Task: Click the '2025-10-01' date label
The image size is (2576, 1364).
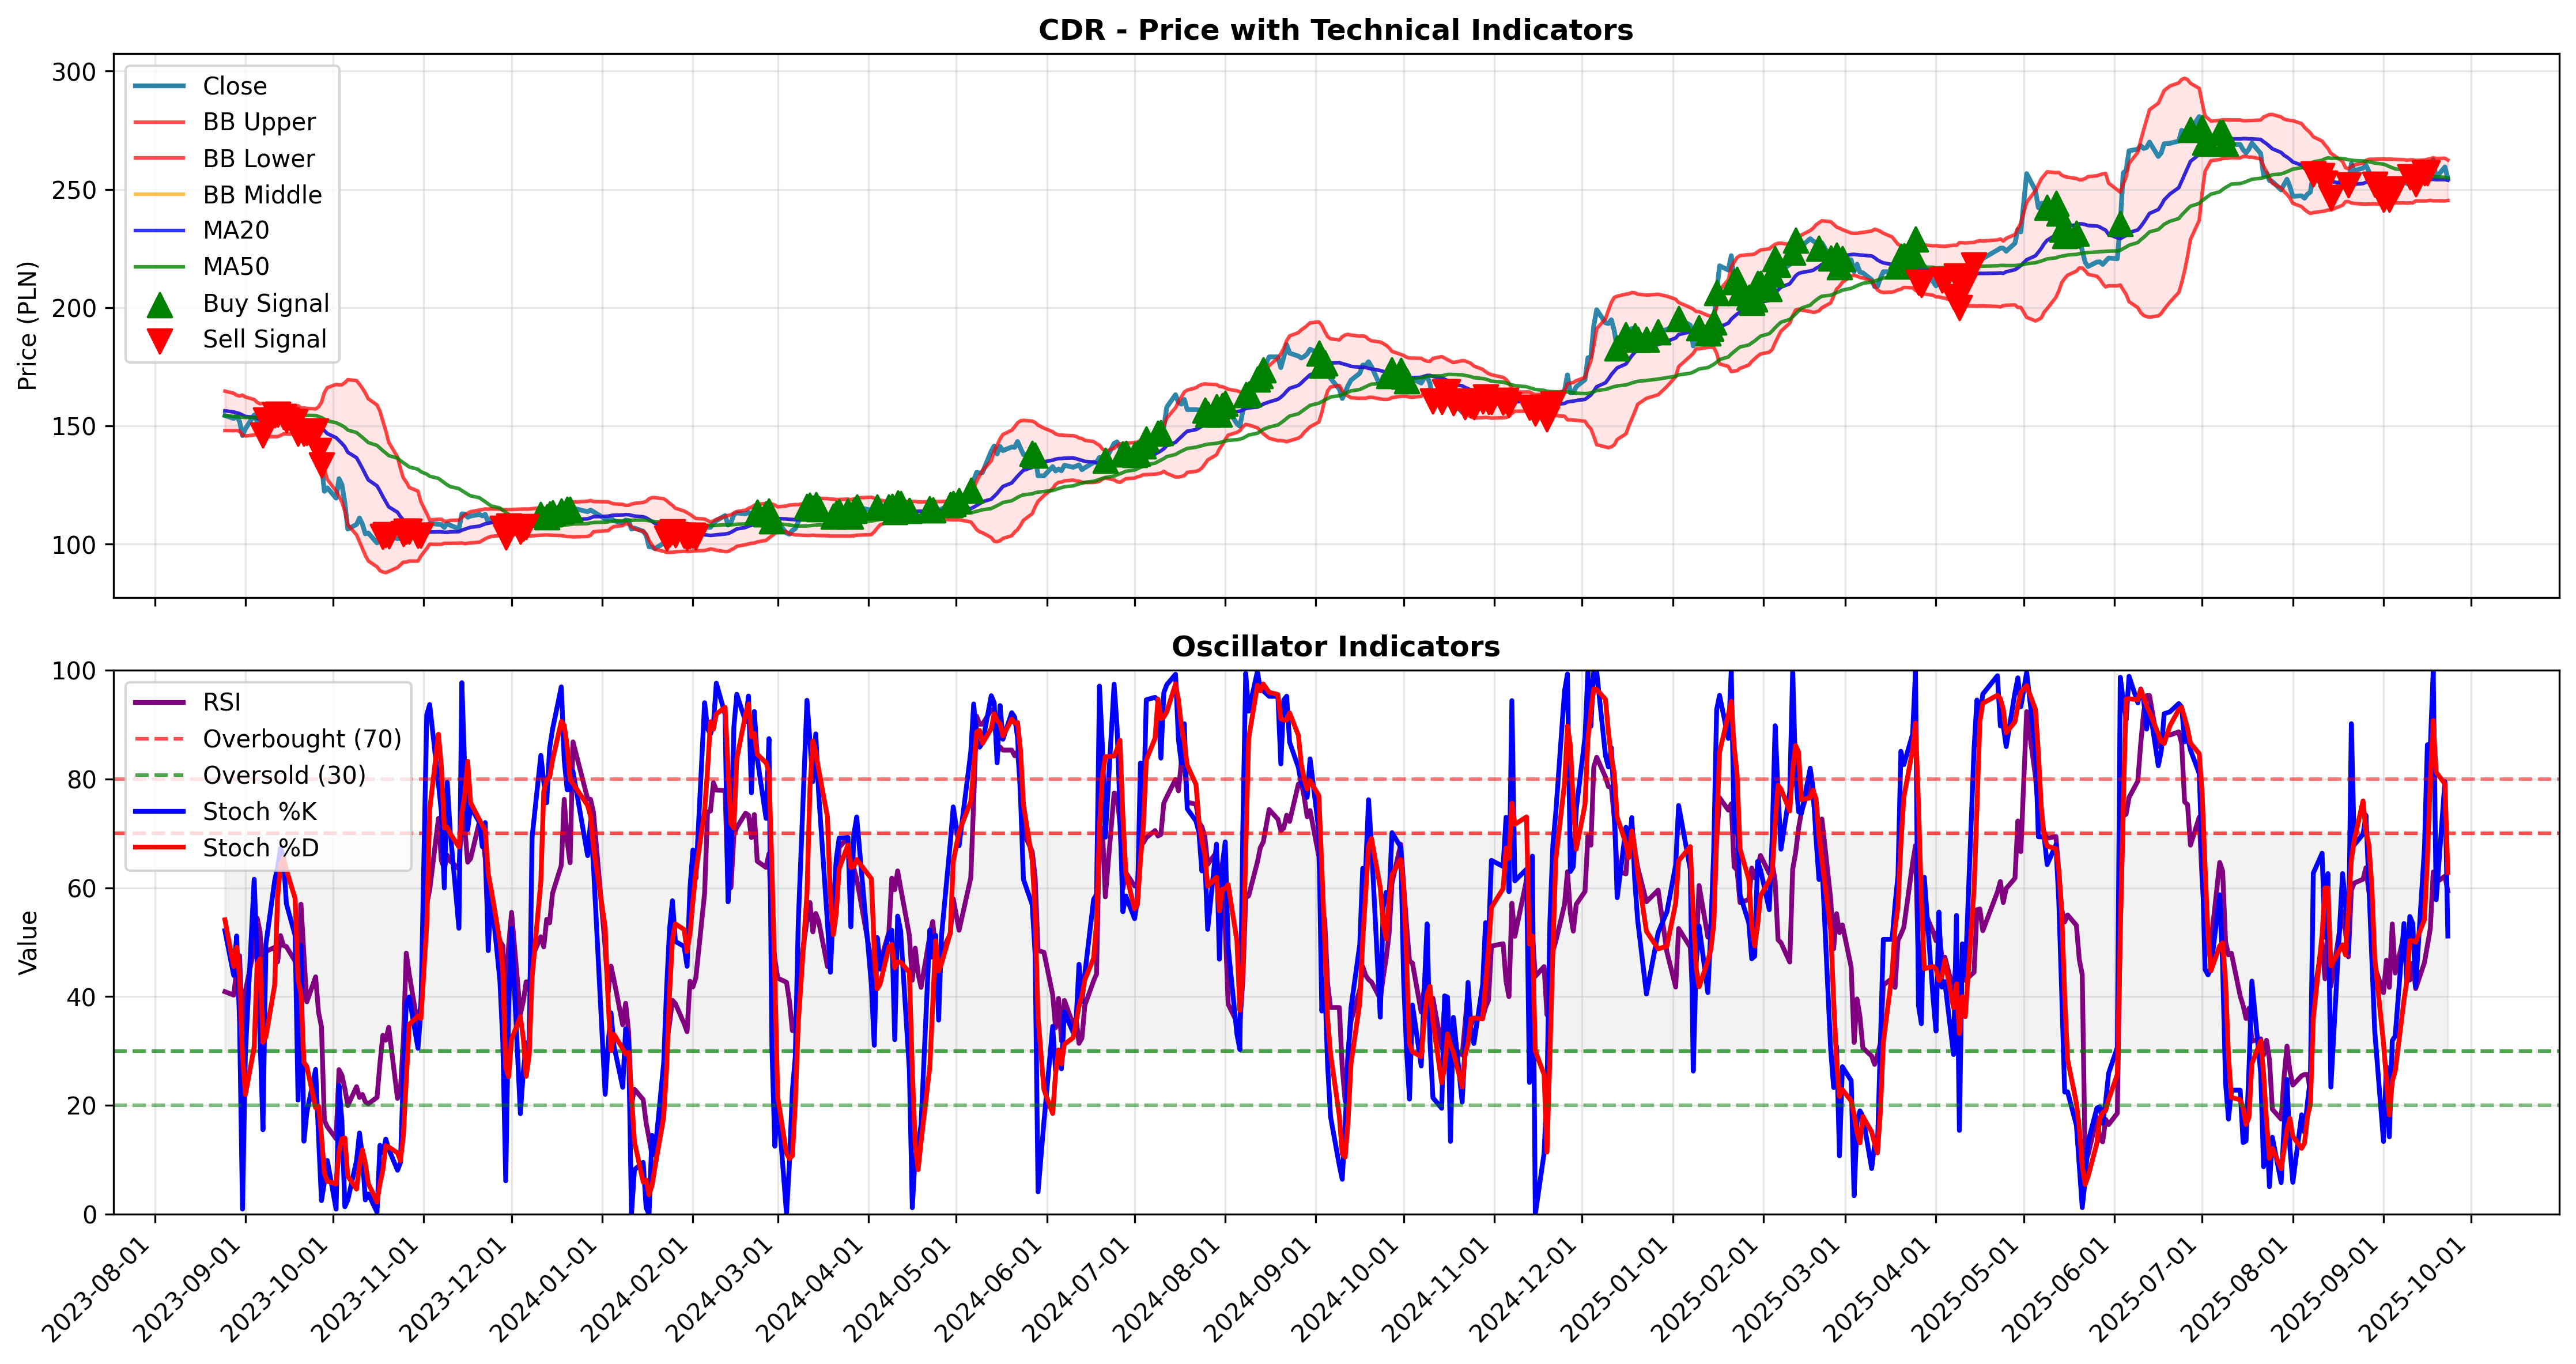Action: [x=2415, y=1291]
